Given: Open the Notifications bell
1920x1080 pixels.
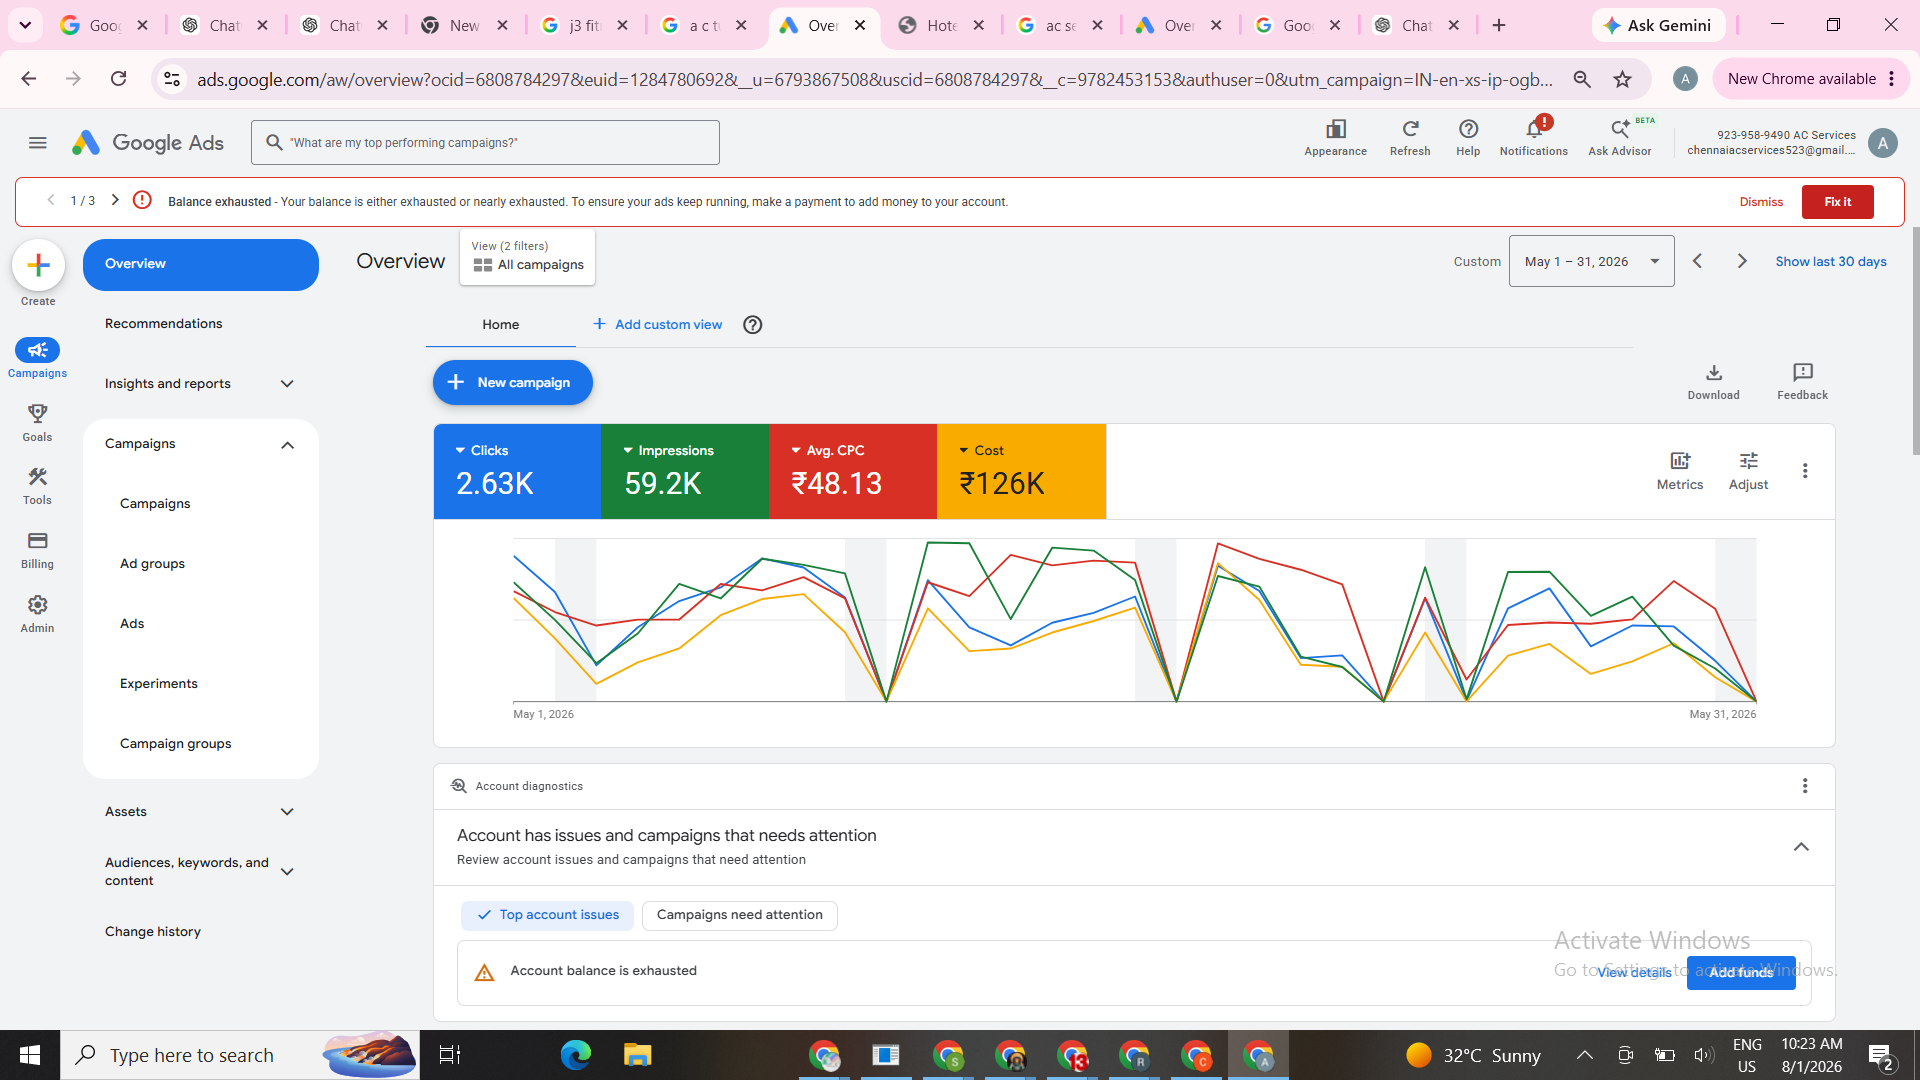Looking at the screenshot, I should (x=1534, y=138).
